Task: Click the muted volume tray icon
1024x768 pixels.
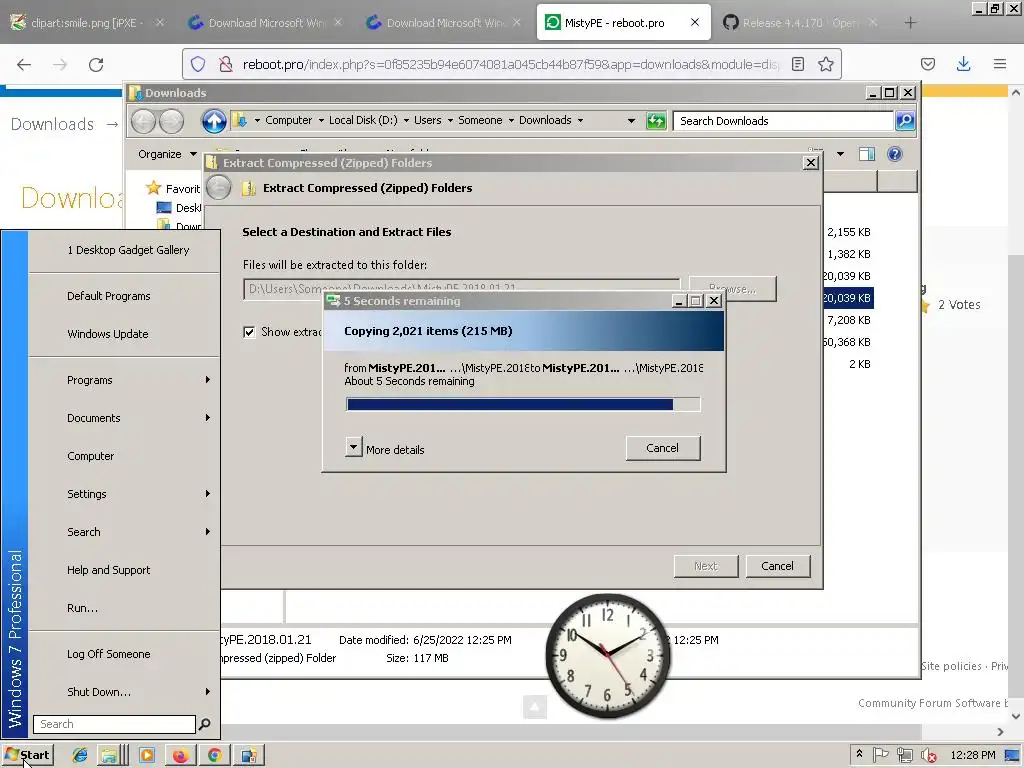Action: (x=929, y=756)
